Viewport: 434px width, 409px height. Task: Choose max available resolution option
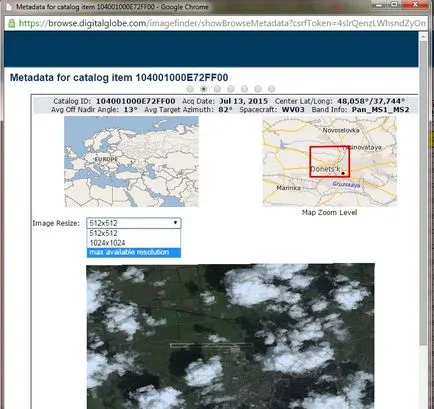pyautogui.click(x=134, y=252)
